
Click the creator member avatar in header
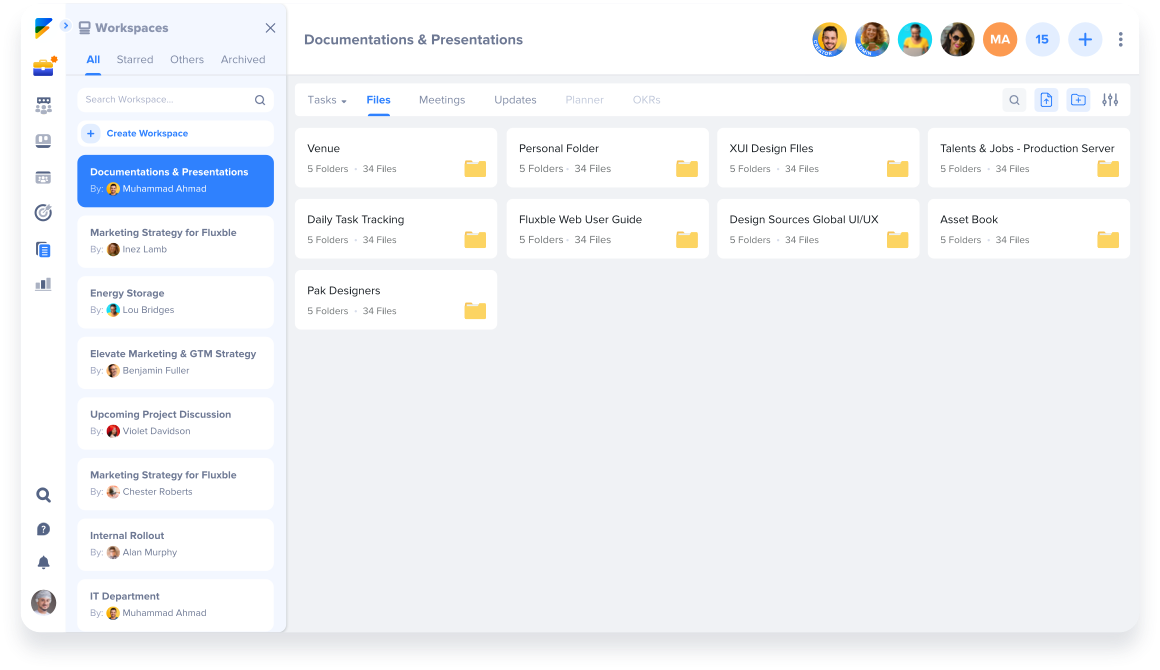829,39
